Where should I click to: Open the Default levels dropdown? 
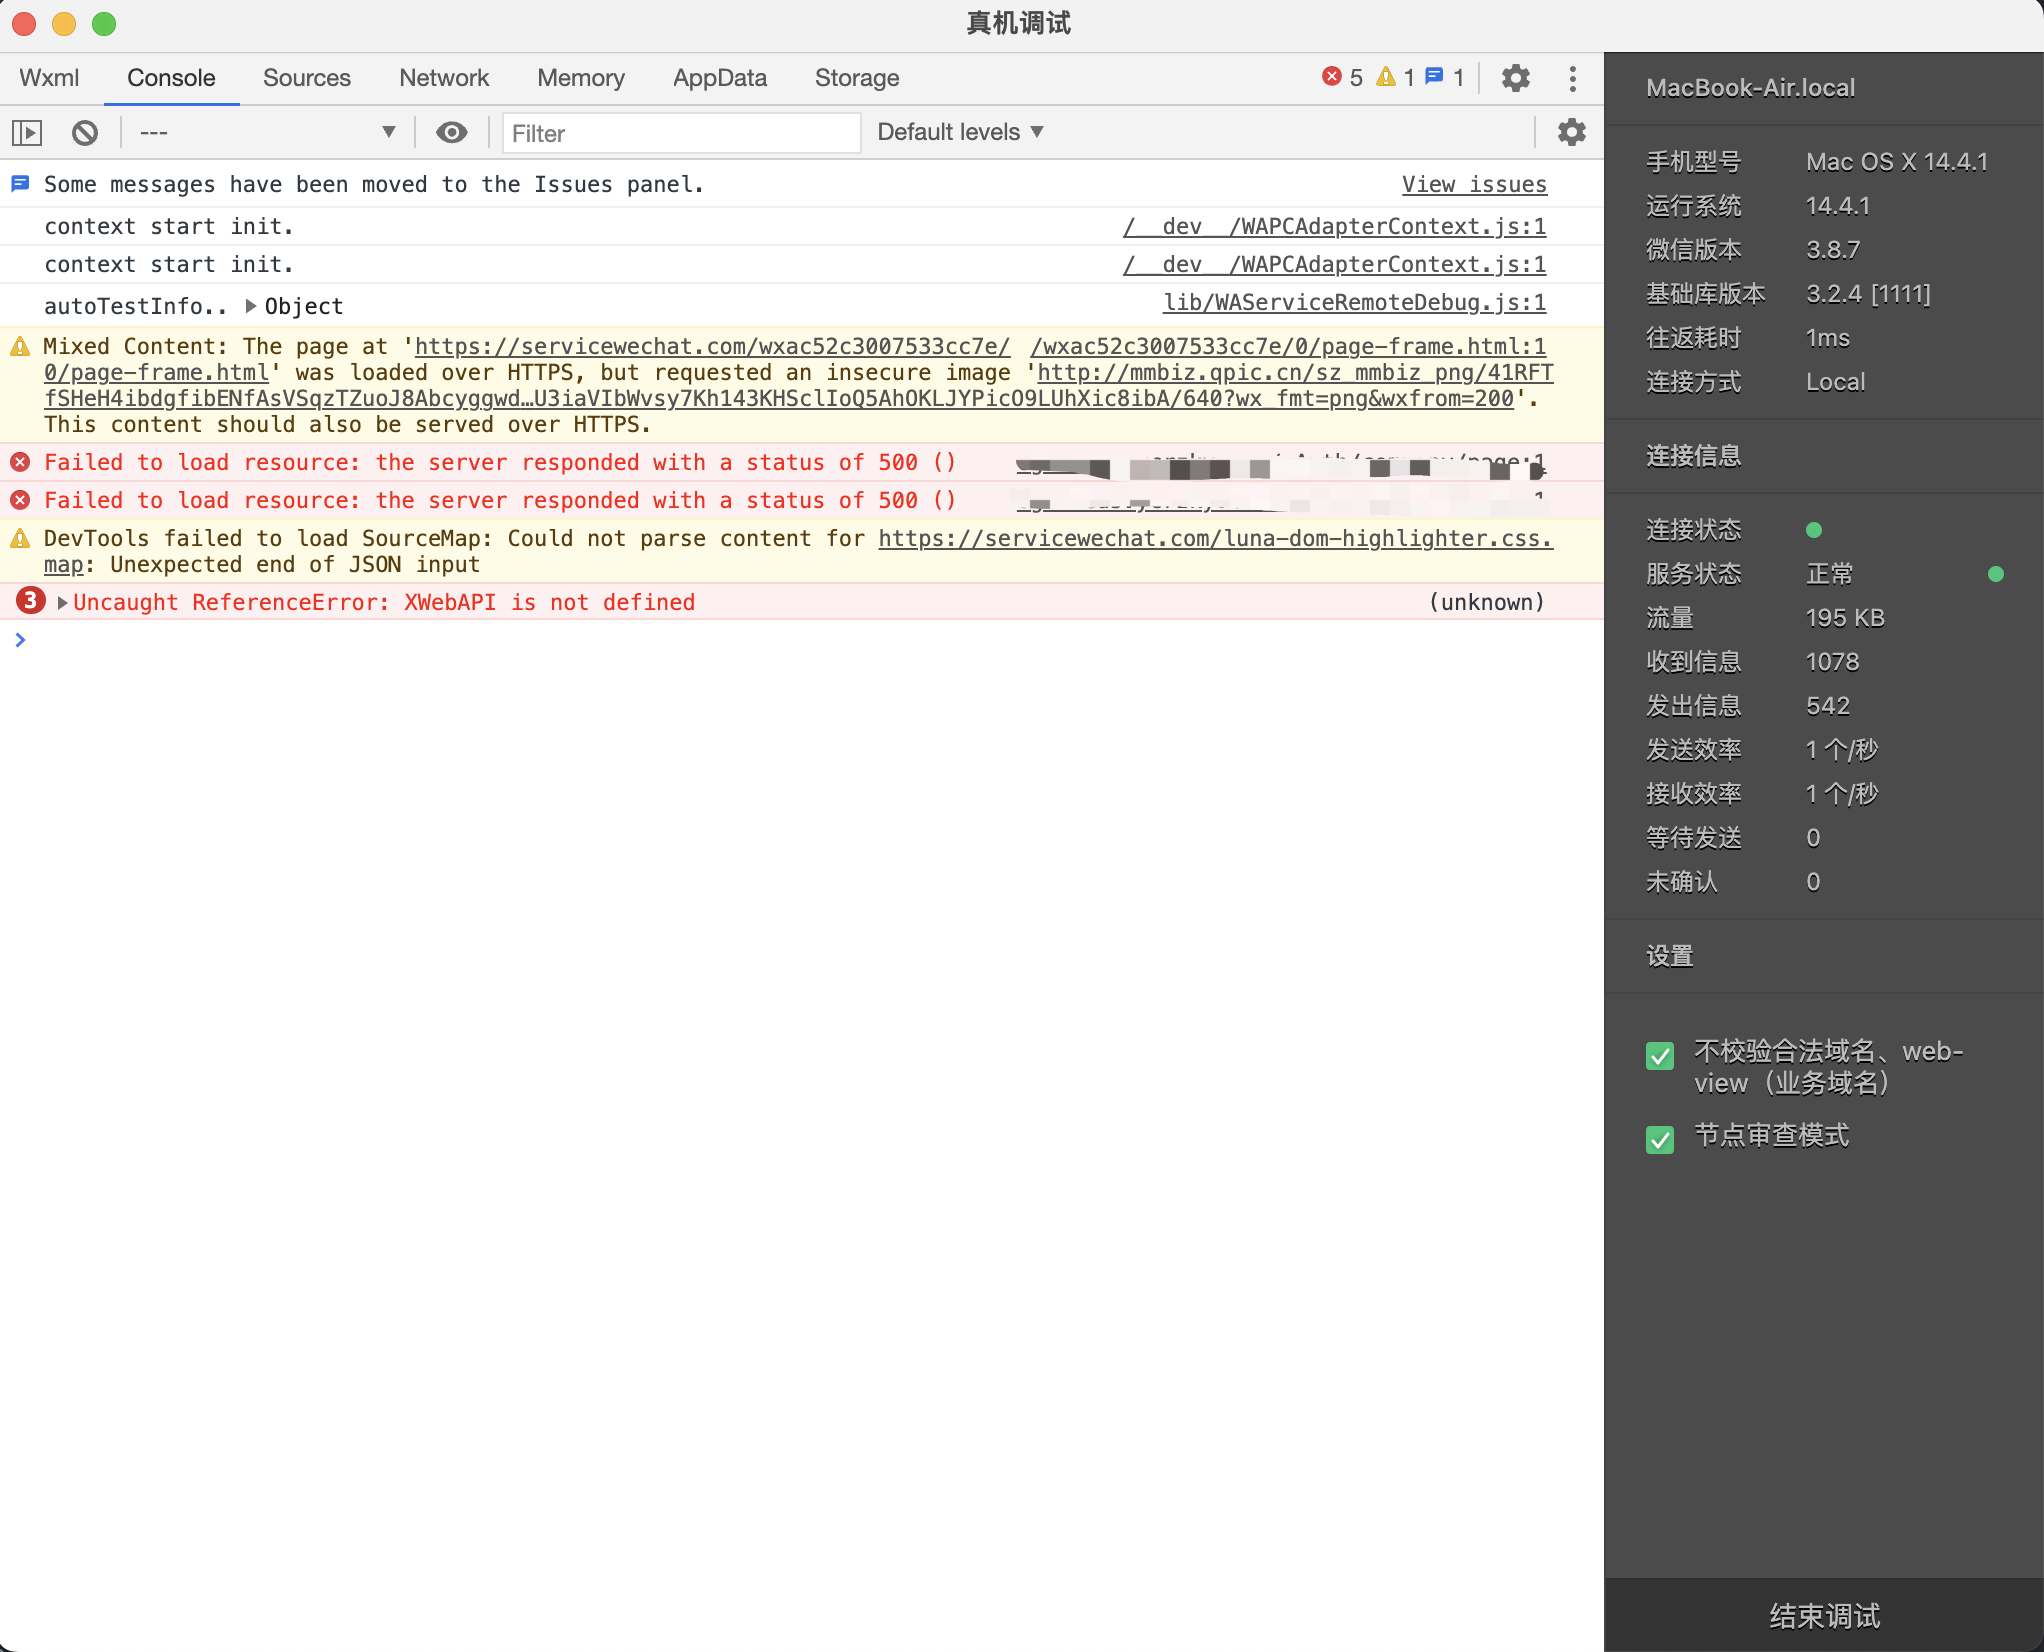click(x=960, y=132)
